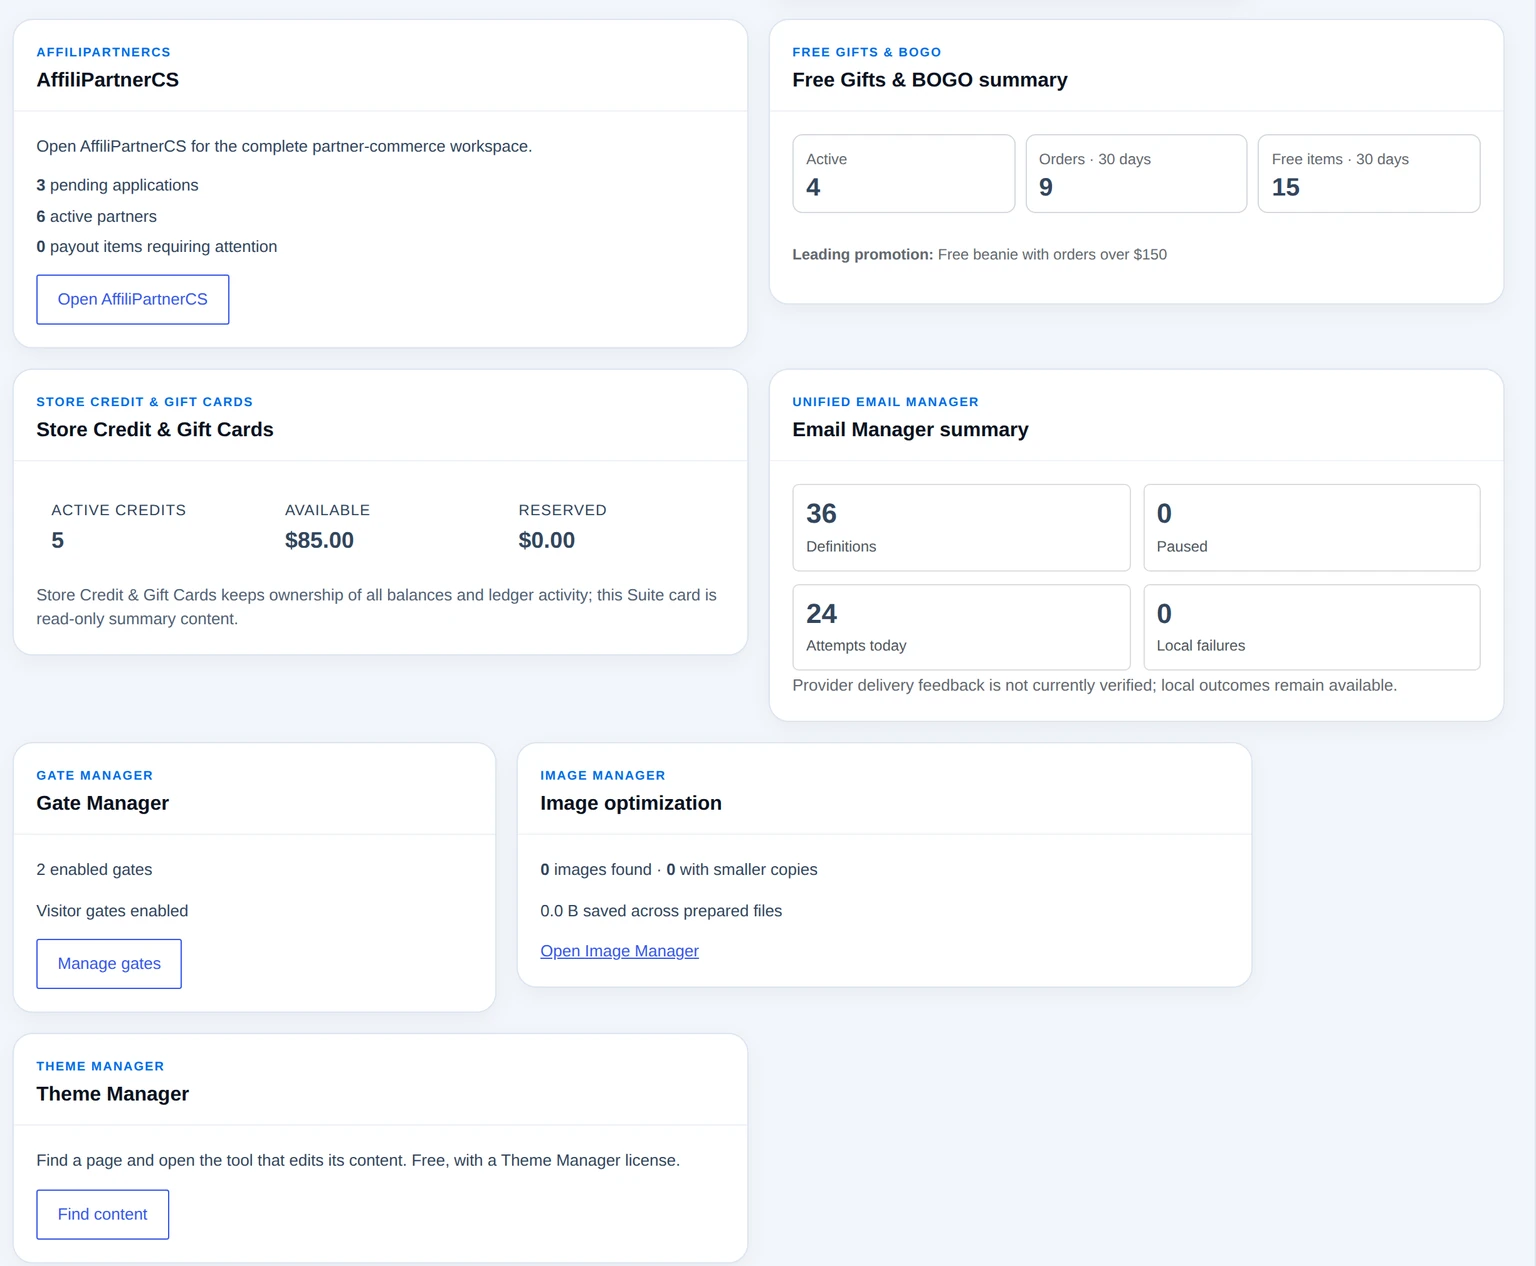Click the Available $85.00 credit value
This screenshot has width=1536, height=1266.
[x=319, y=540]
